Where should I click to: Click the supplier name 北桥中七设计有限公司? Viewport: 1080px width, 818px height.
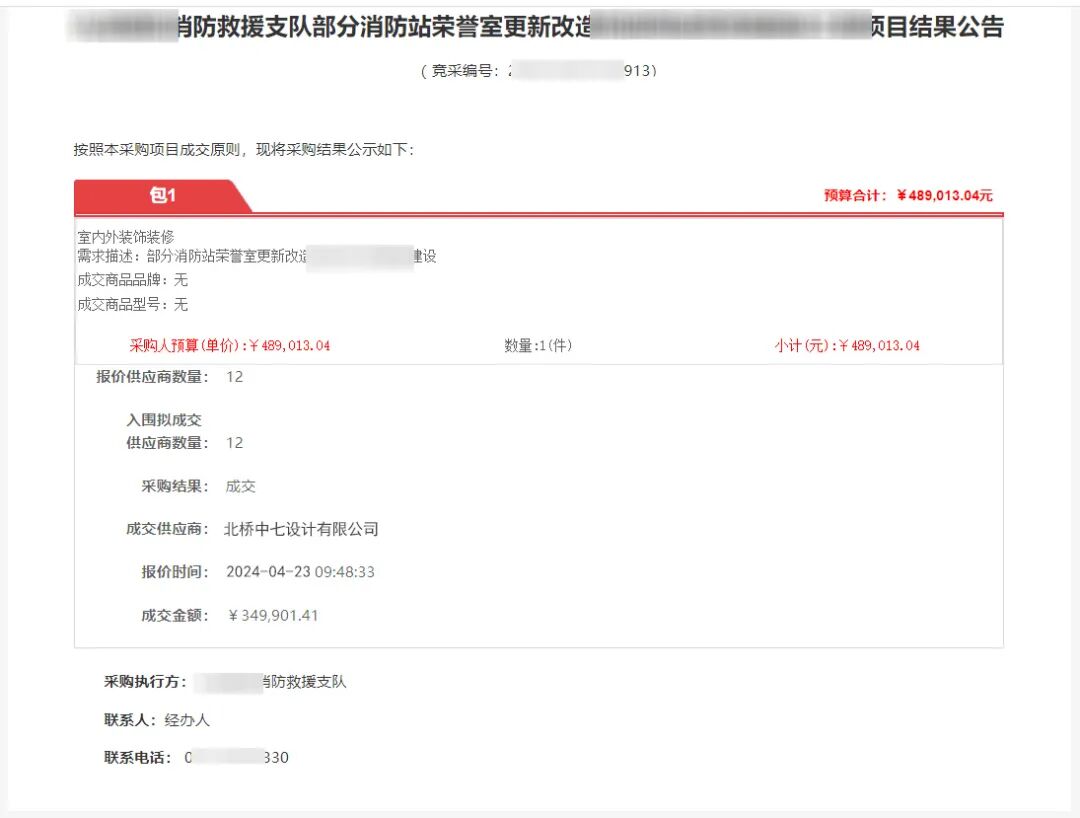click(x=299, y=529)
